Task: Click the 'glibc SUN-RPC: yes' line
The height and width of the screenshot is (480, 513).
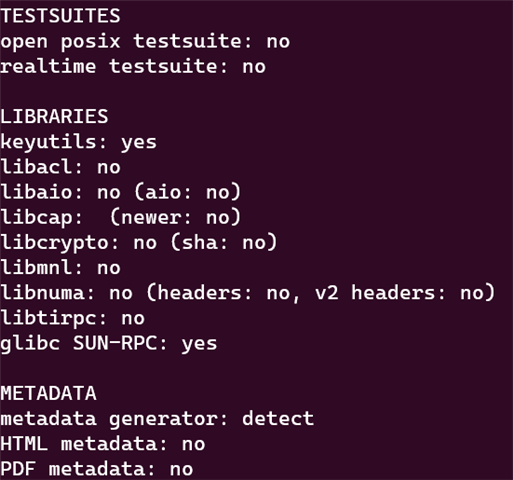Action: [109, 344]
